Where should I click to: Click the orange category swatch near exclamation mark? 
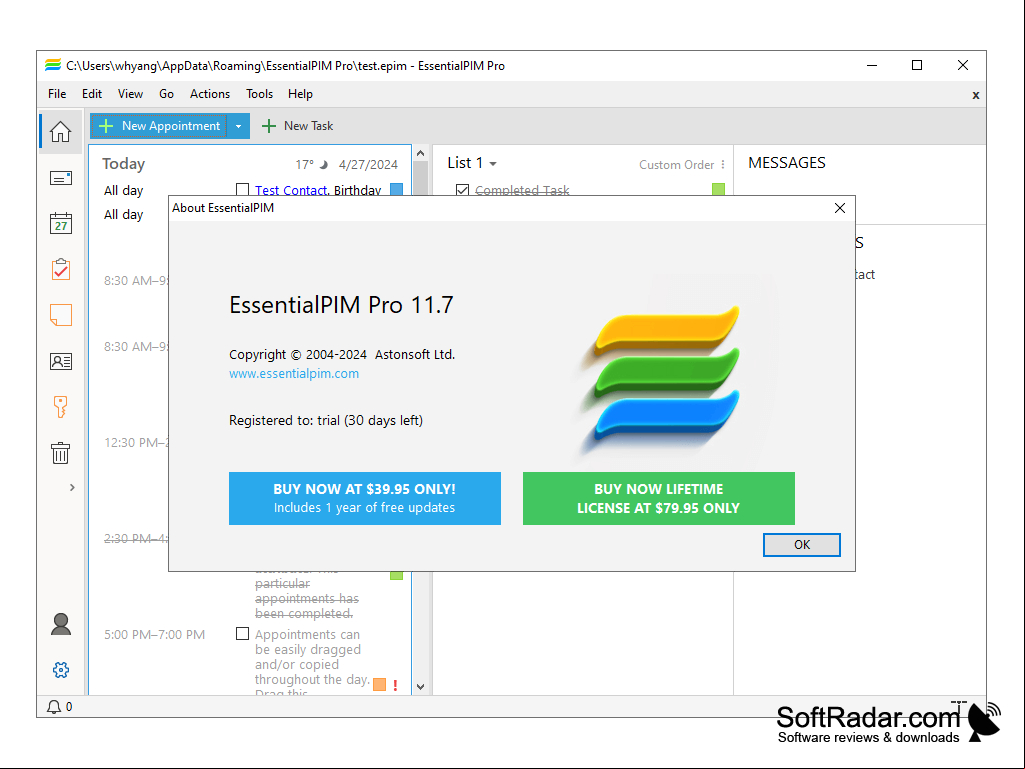379,685
